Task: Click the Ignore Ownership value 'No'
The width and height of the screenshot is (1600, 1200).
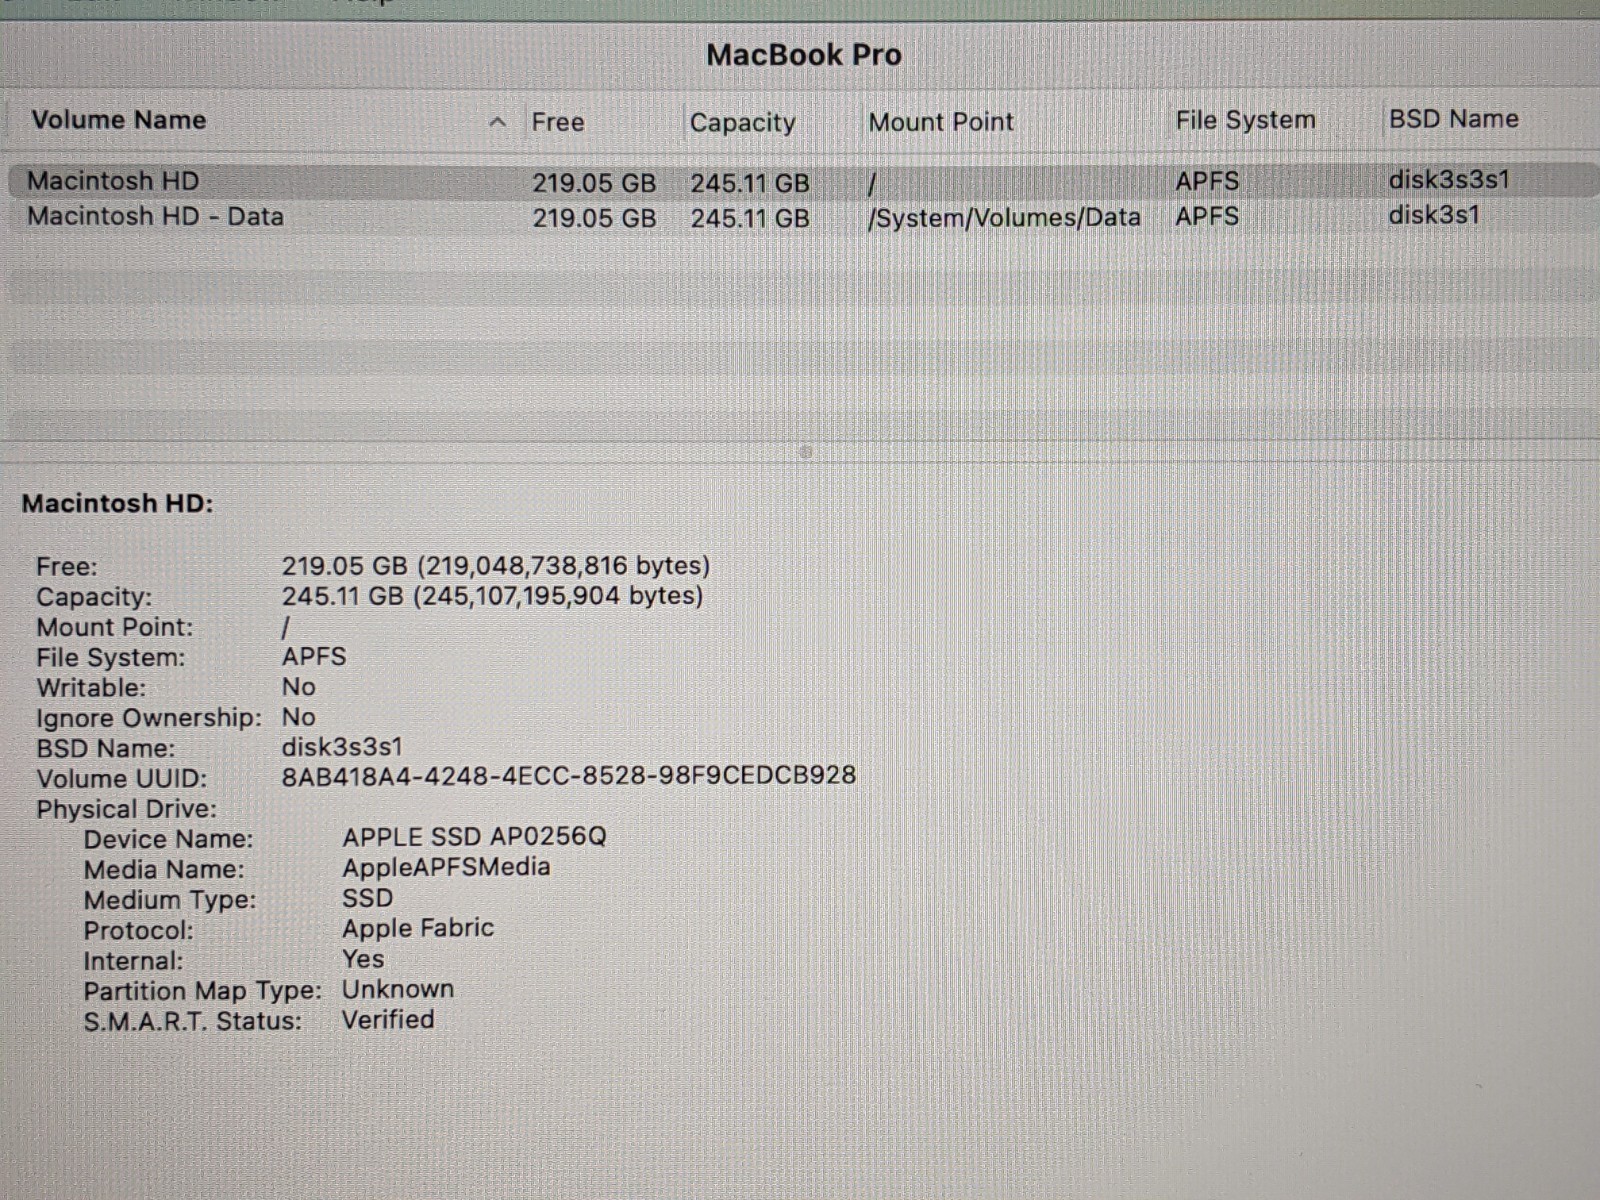Action: 299,717
